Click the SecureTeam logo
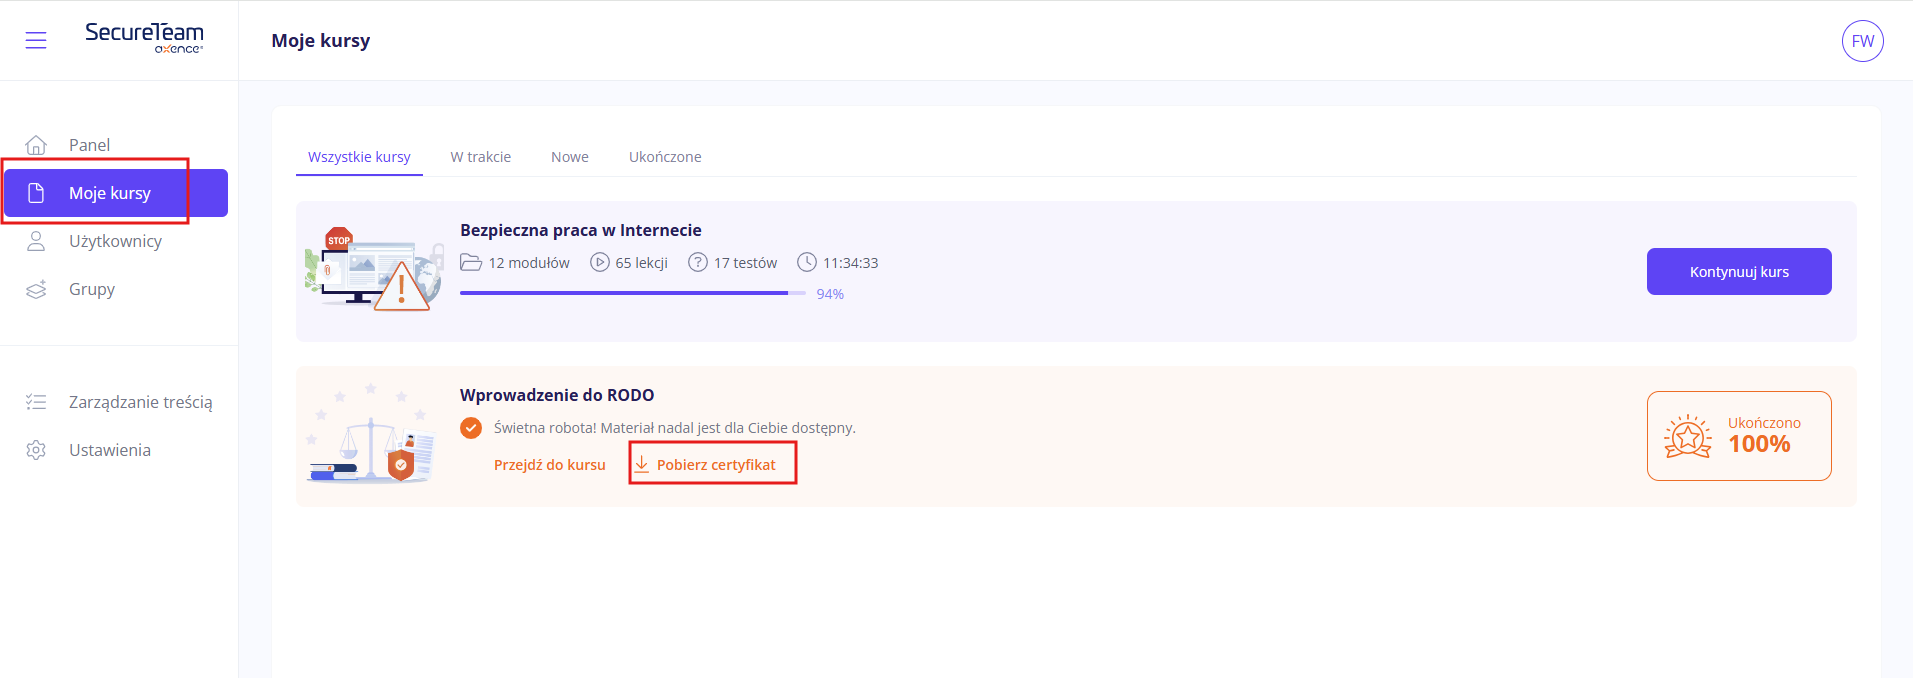This screenshot has height=678, width=1913. 144,38
